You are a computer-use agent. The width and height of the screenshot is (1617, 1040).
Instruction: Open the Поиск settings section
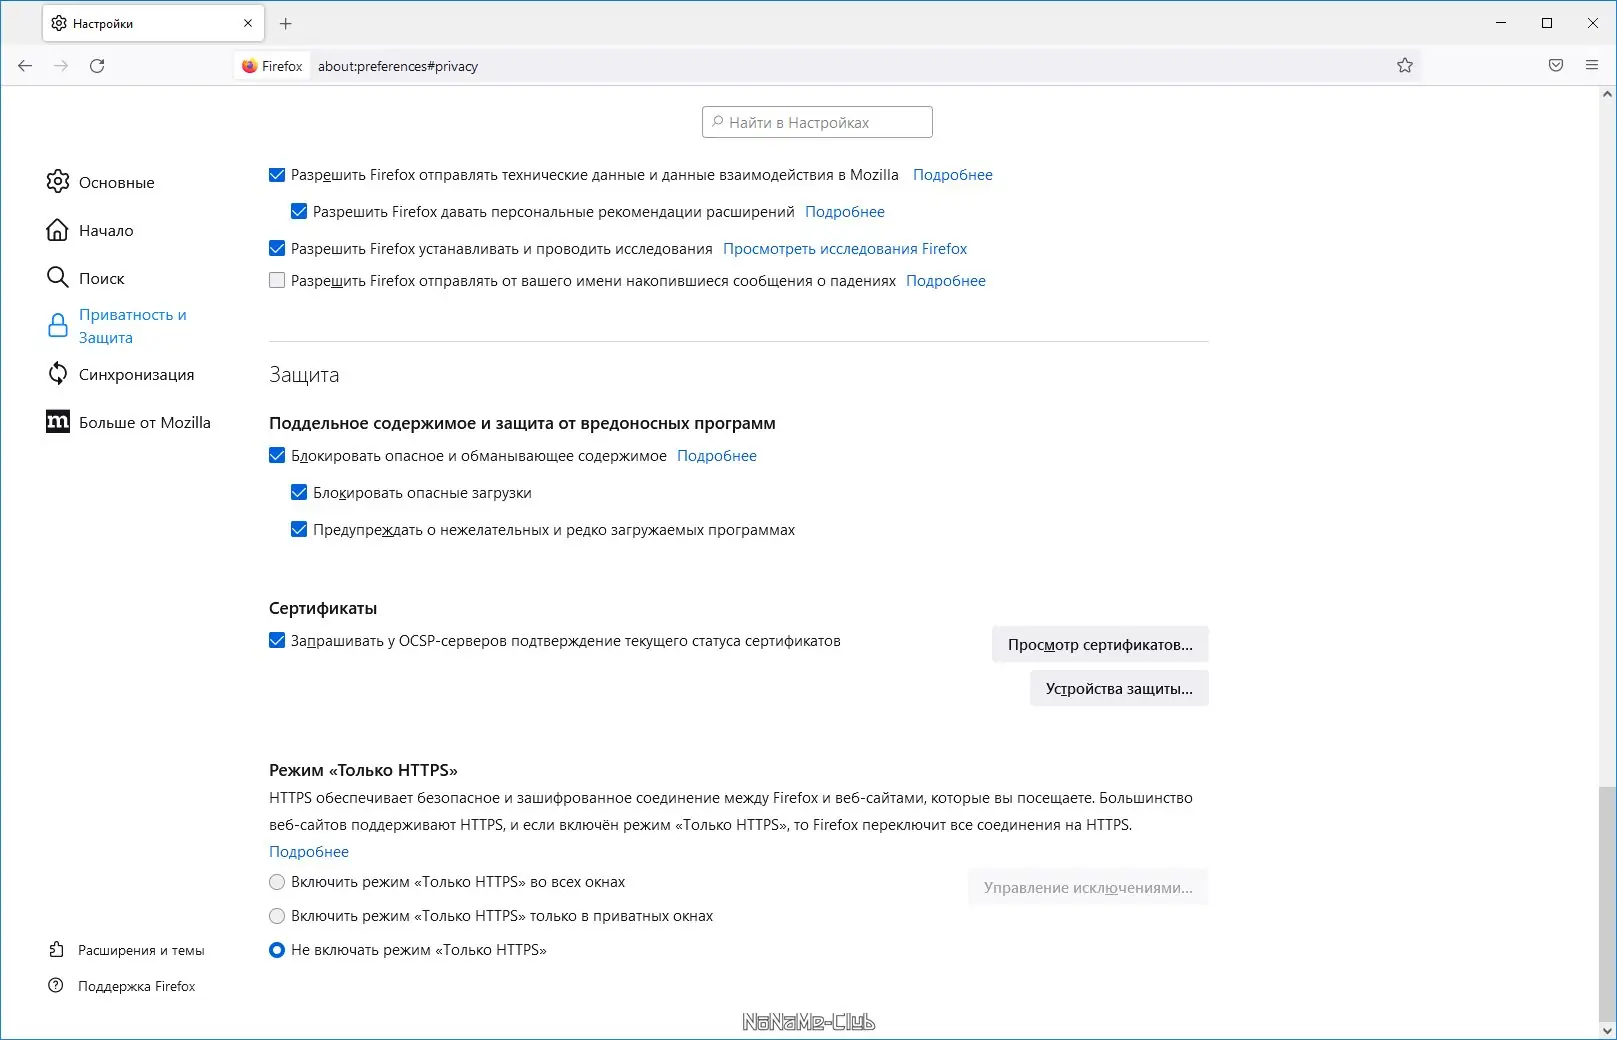[x=102, y=278]
